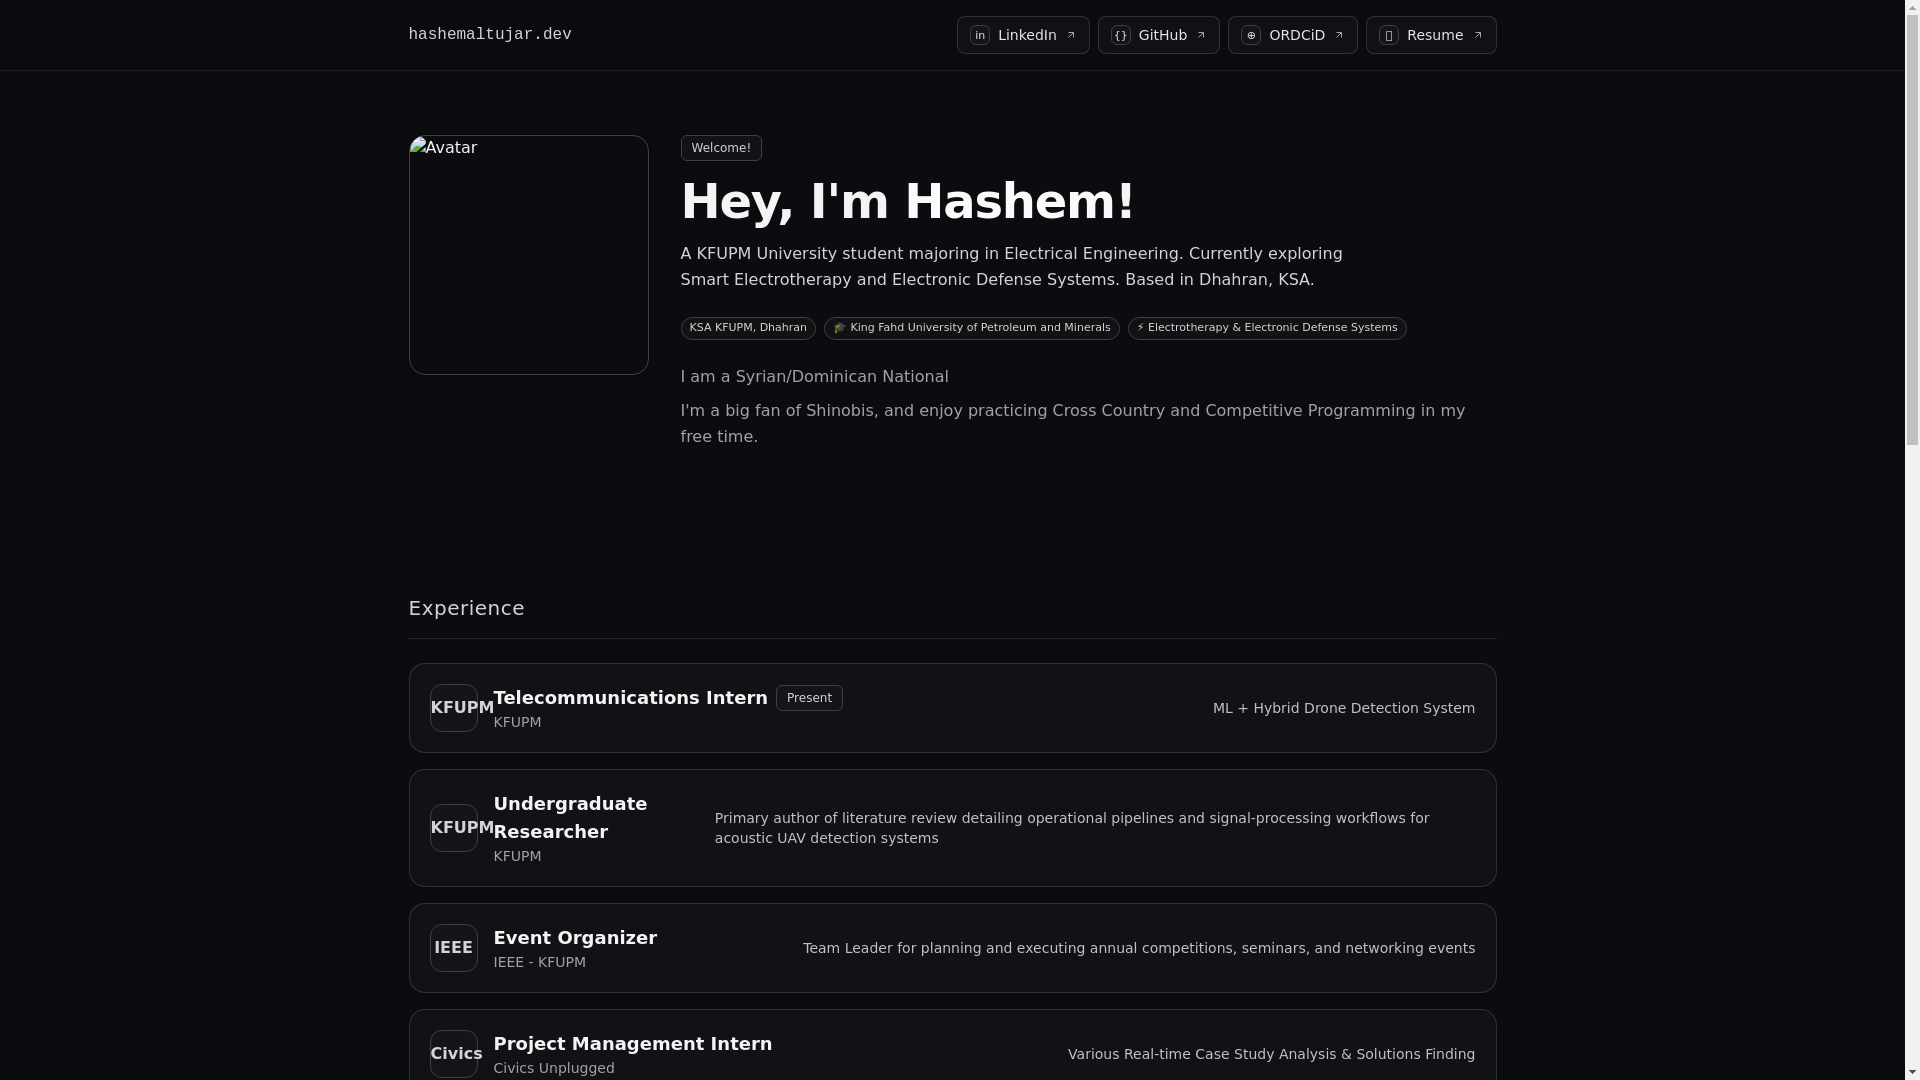Click the Experience section heading
This screenshot has height=1080, width=1920.
pos(466,608)
